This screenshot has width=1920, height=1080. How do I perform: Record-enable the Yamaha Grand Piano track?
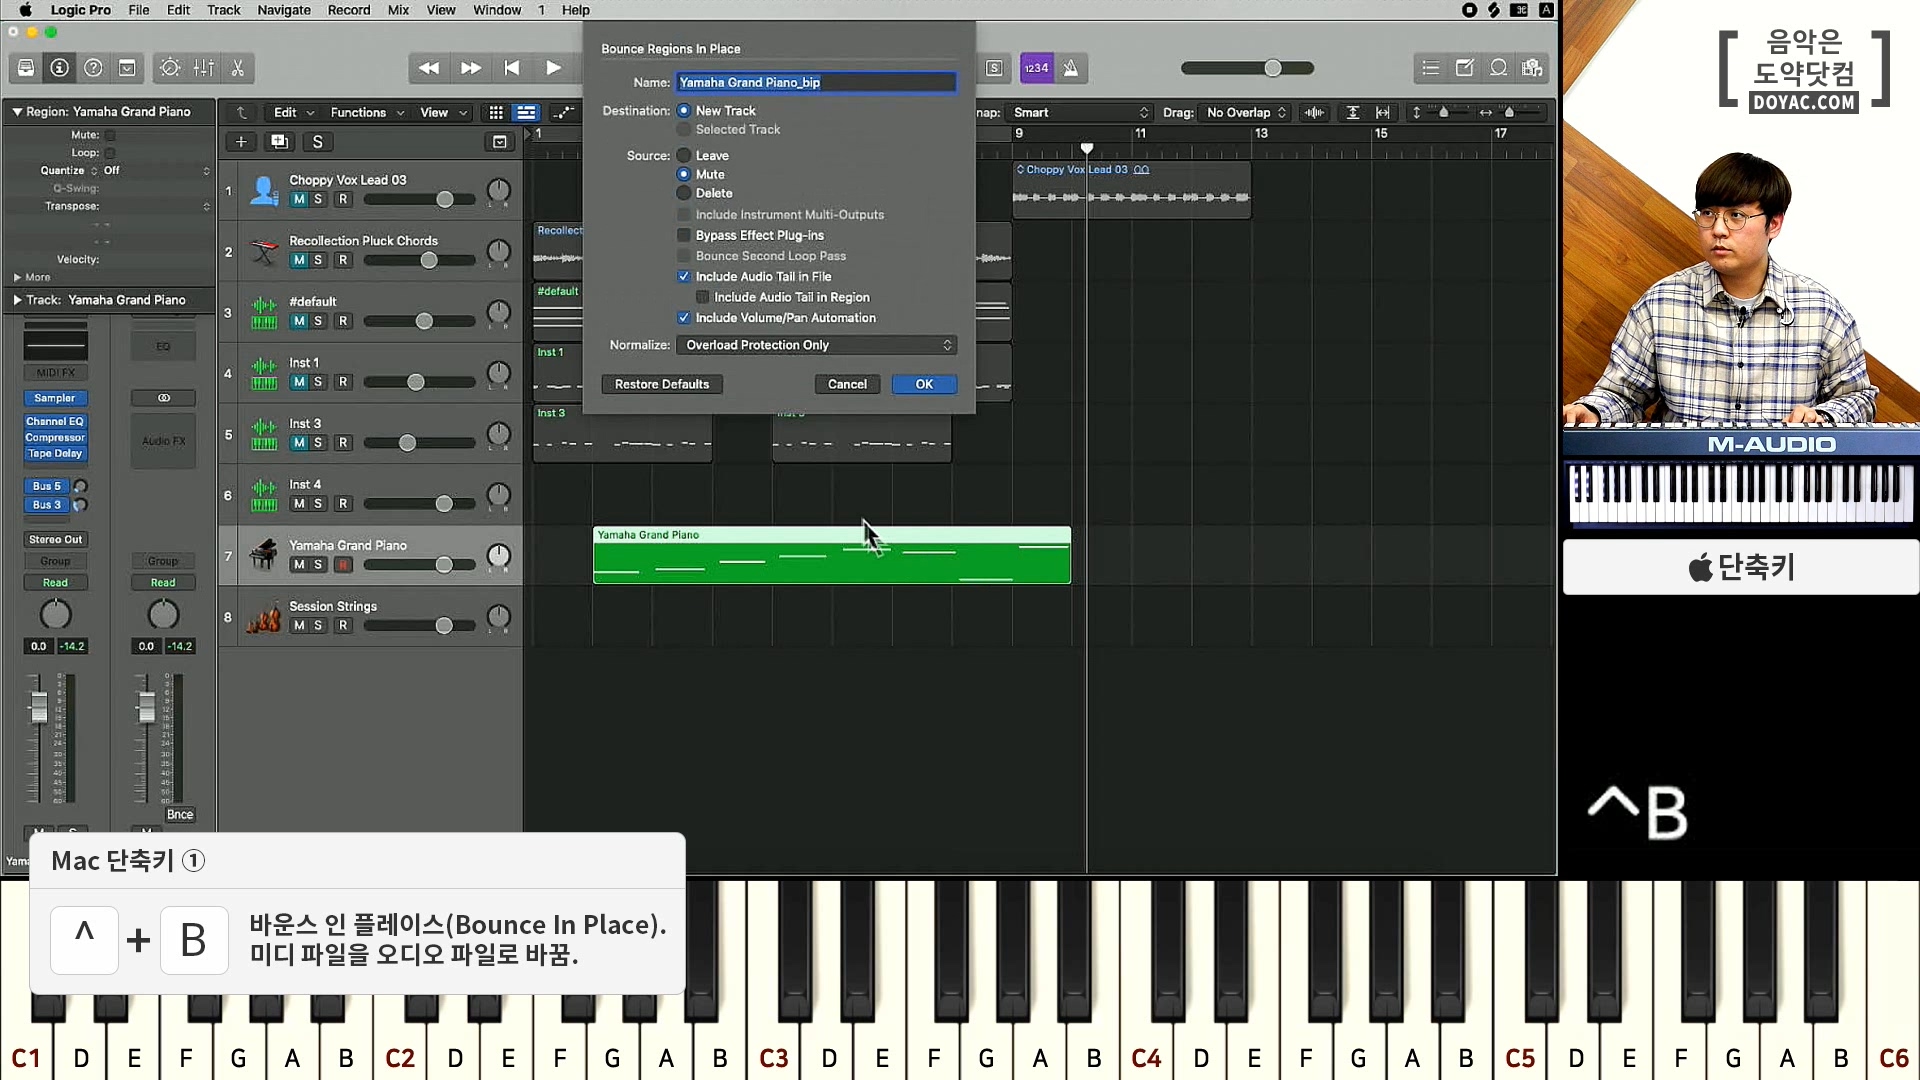point(343,565)
